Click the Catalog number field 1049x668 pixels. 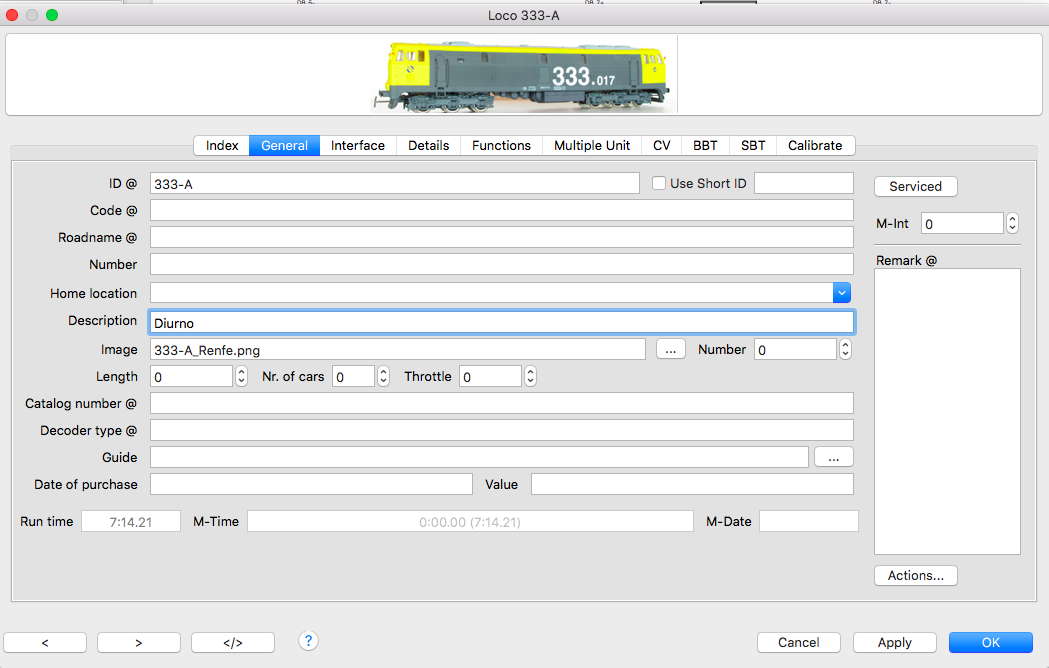click(502, 403)
